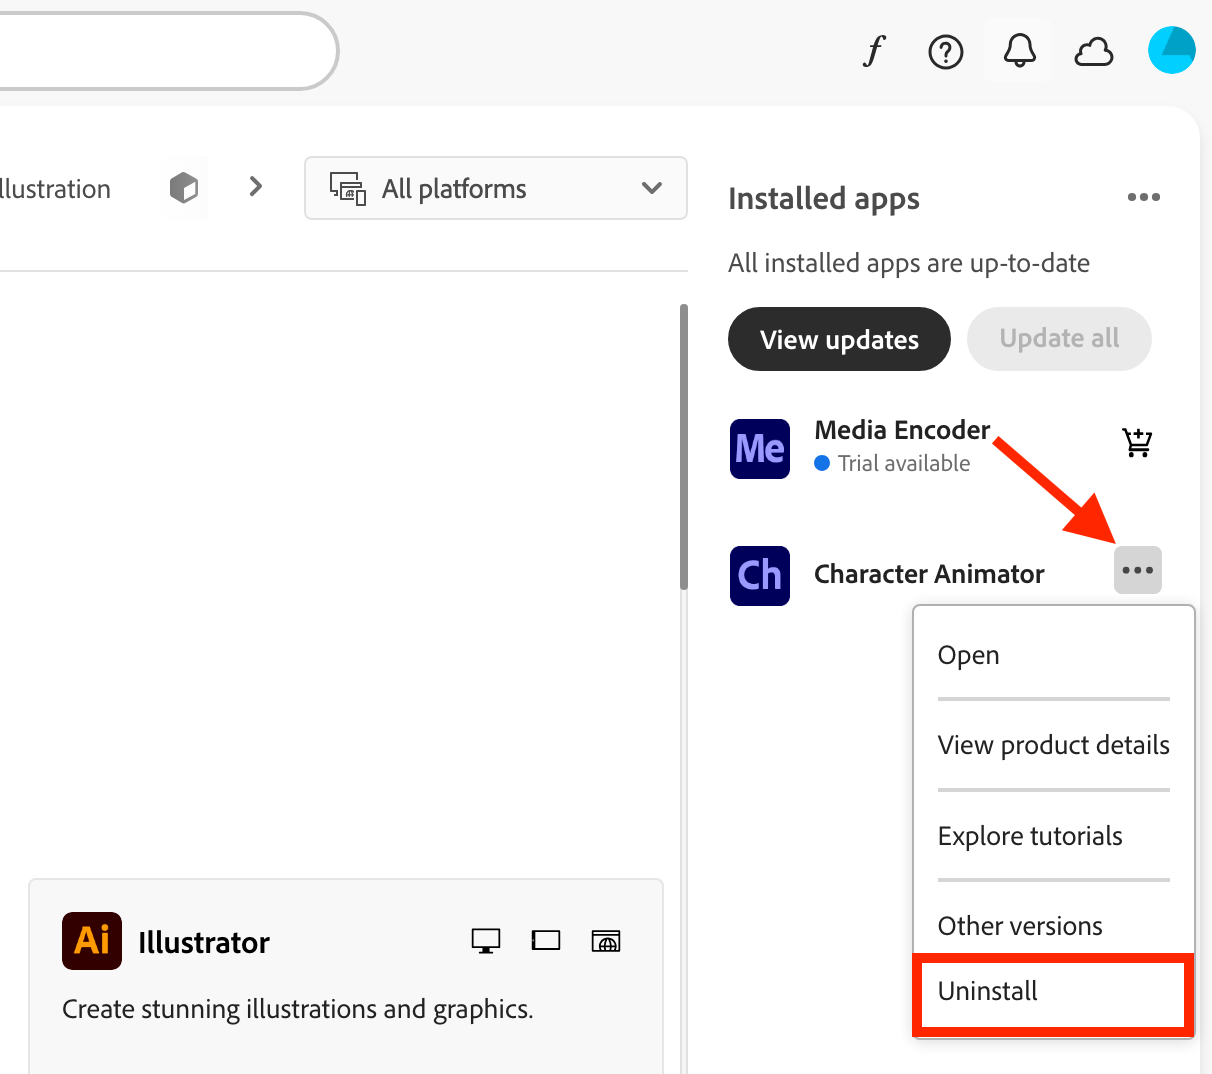Open the All platforms dropdown
The image size is (1212, 1074).
495,188
